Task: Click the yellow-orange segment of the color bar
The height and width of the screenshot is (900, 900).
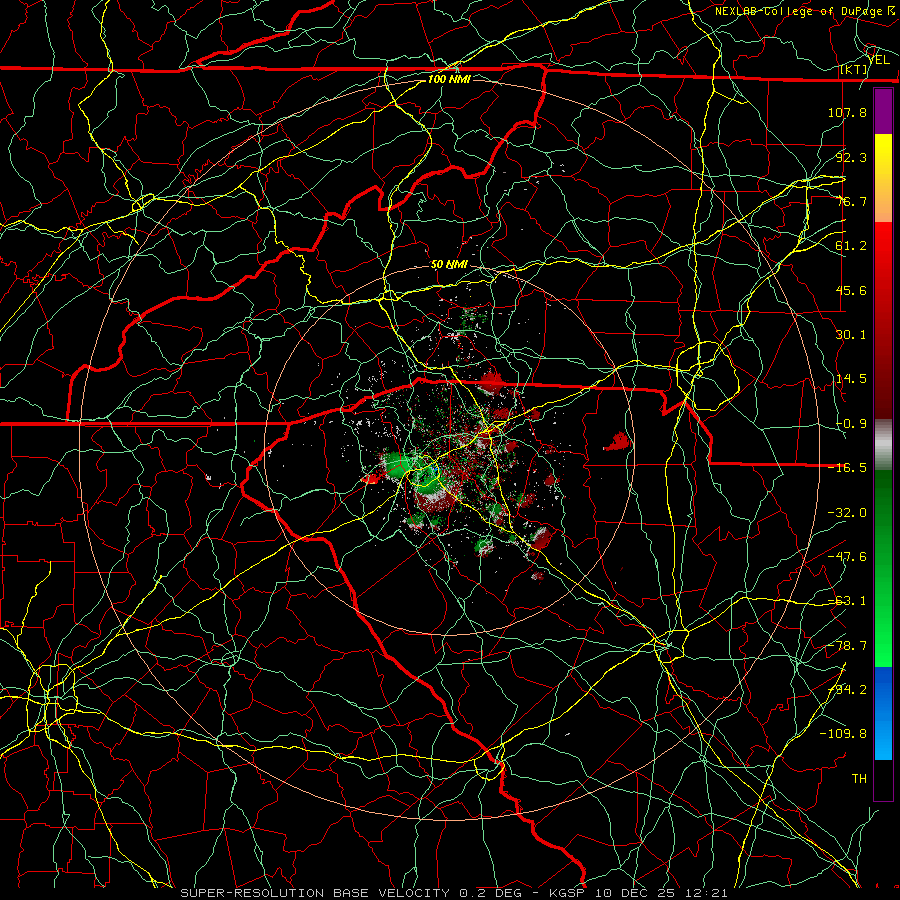Action: click(883, 178)
